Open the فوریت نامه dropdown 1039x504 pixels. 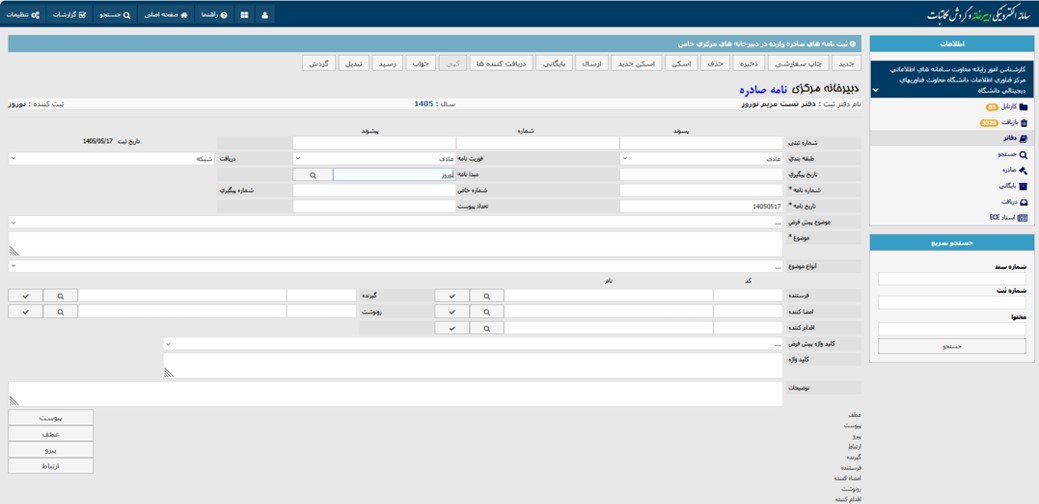374,159
